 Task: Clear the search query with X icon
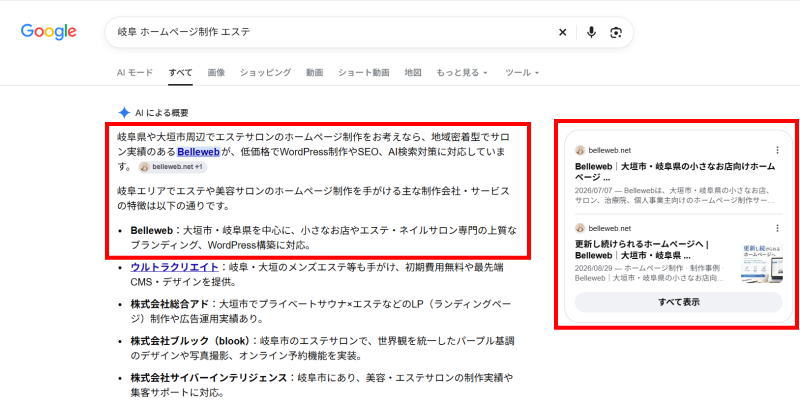[x=562, y=32]
